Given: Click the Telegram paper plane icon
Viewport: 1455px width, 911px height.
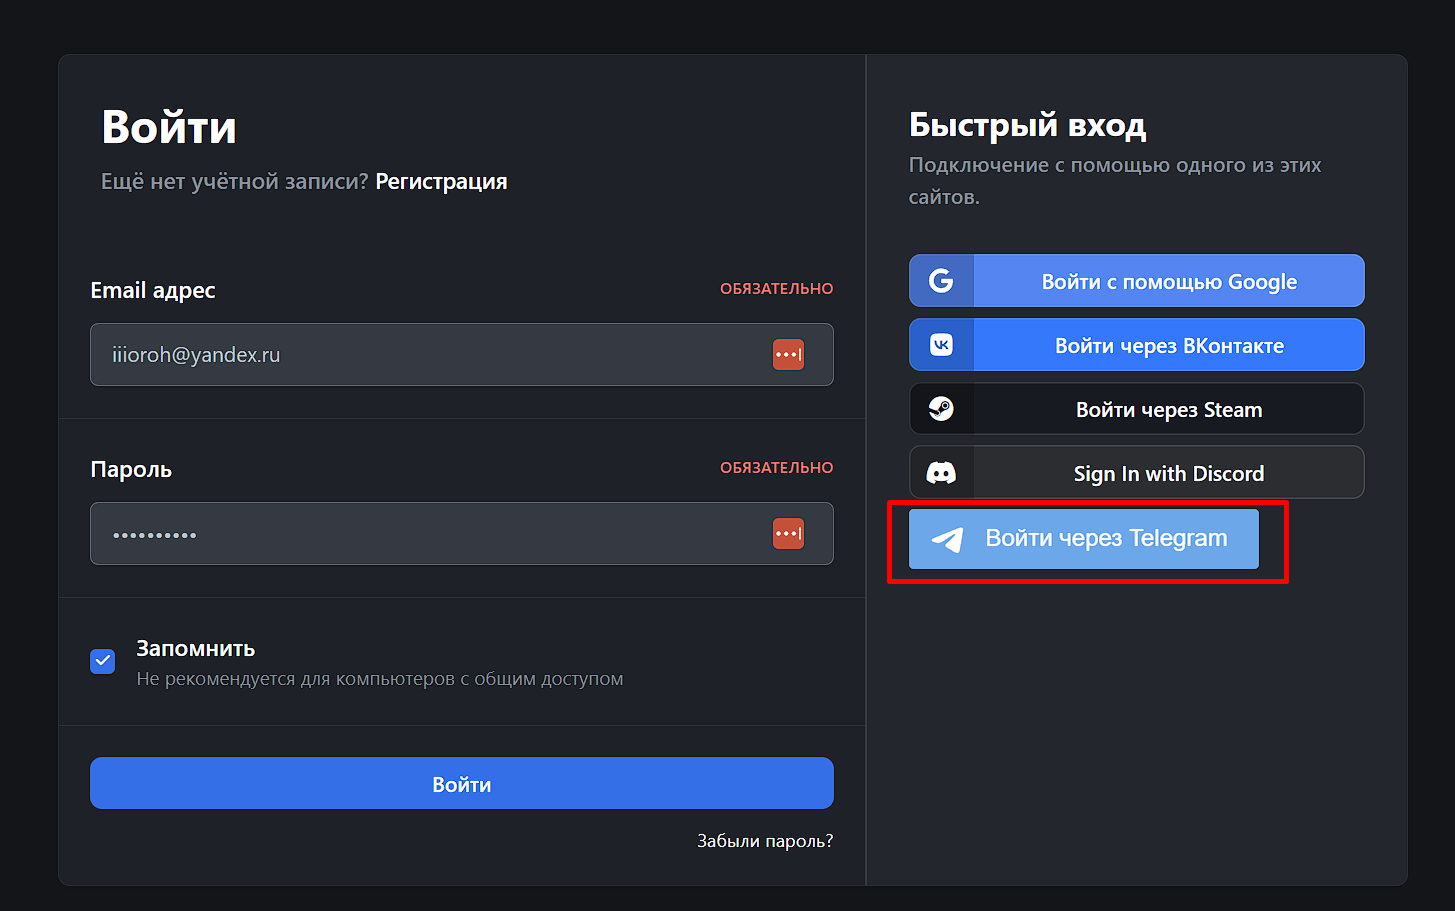Looking at the screenshot, I should click(947, 539).
